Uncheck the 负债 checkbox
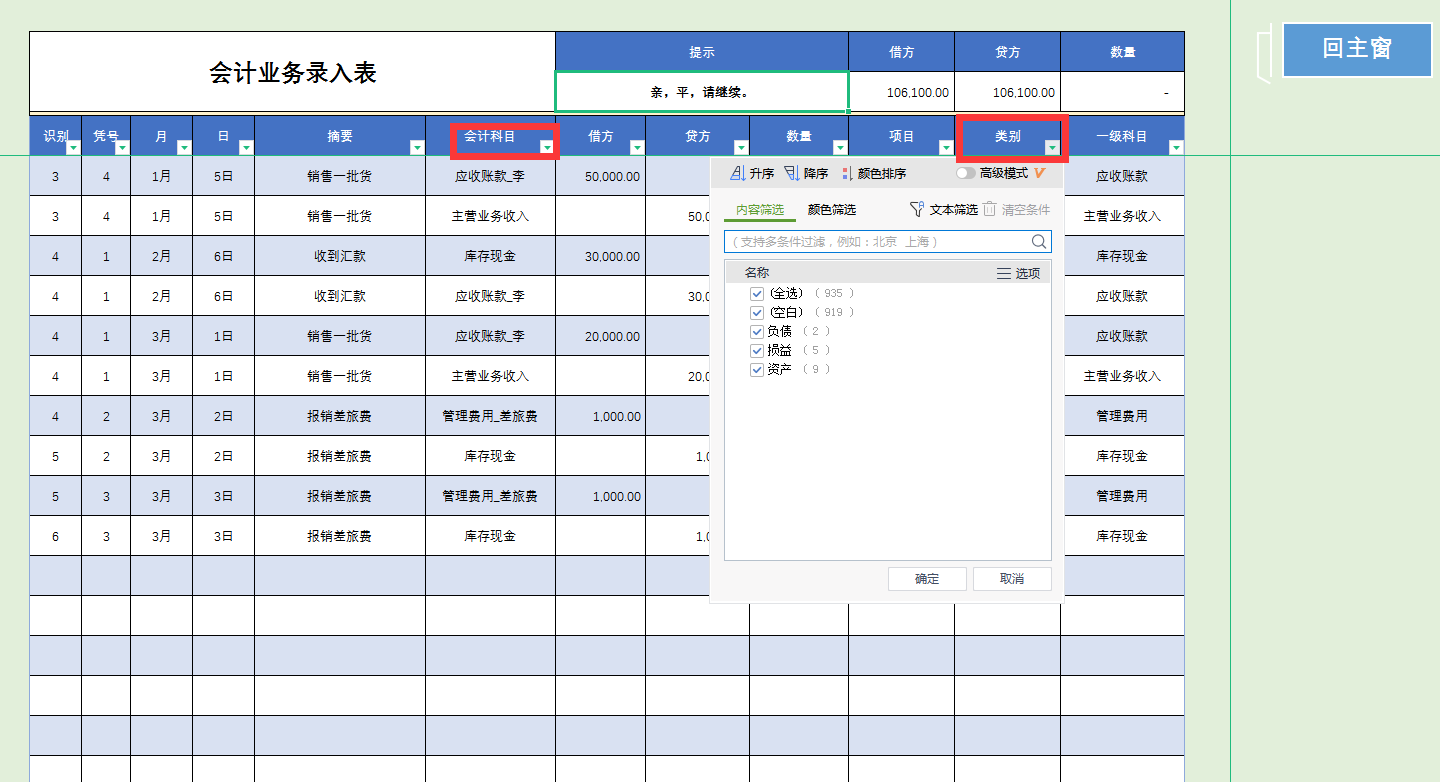Screen dimensions: 1440x782 pos(757,331)
